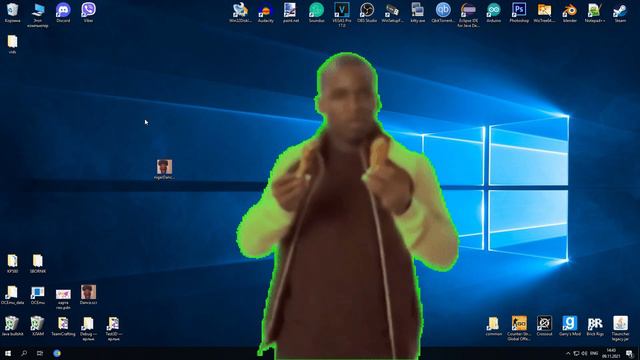
Task: Launch the OBS Studio desktop shortcut
Action: click(367, 13)
